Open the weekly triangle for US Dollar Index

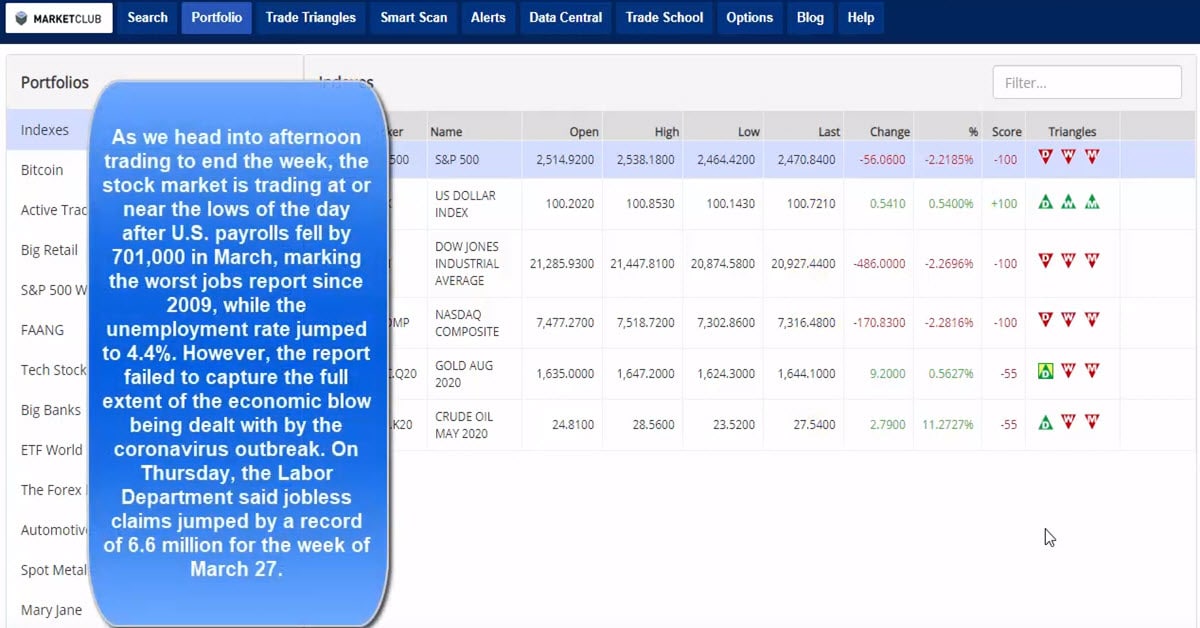pos(1069,202)
